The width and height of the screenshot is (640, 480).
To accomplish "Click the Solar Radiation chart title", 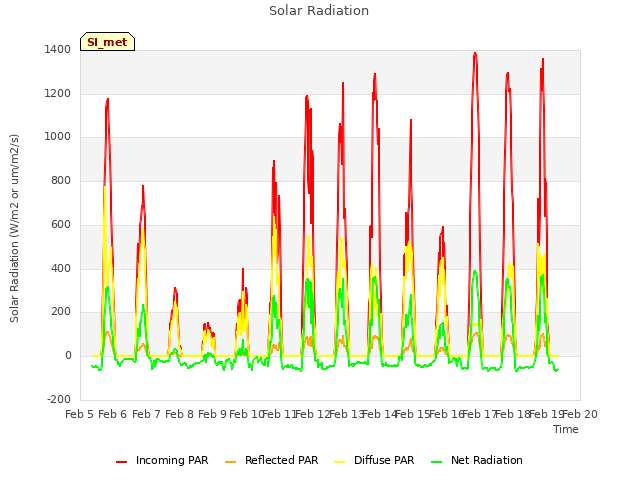I will point(319,11).
